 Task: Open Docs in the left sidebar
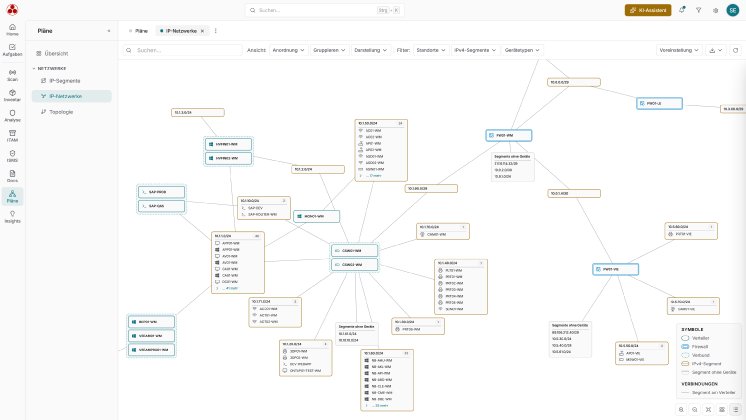point(12,176)
